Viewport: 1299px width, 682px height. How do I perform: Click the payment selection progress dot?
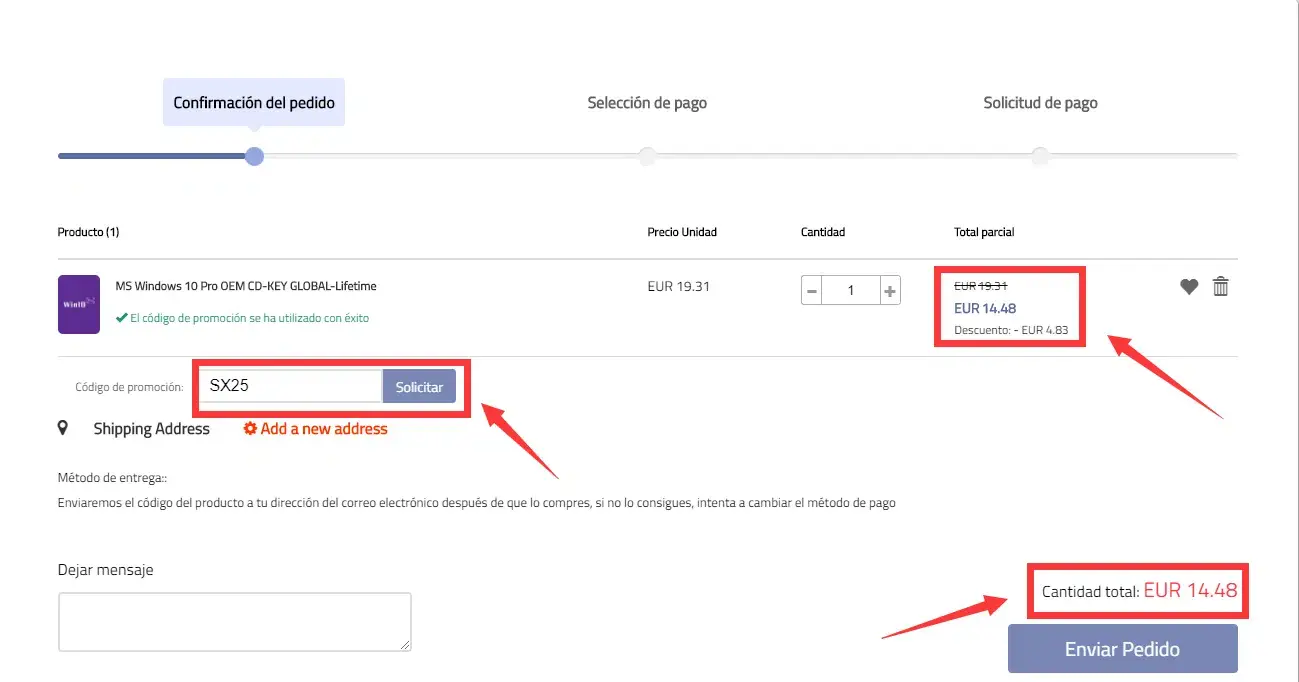point(648,156)
